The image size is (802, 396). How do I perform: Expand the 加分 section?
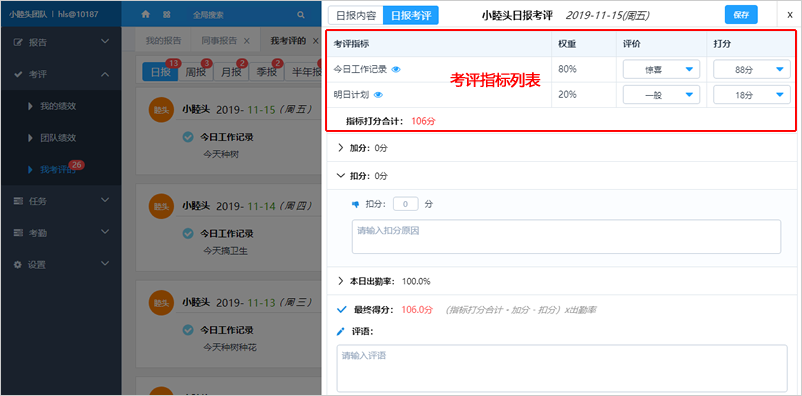tap(341, 148)
